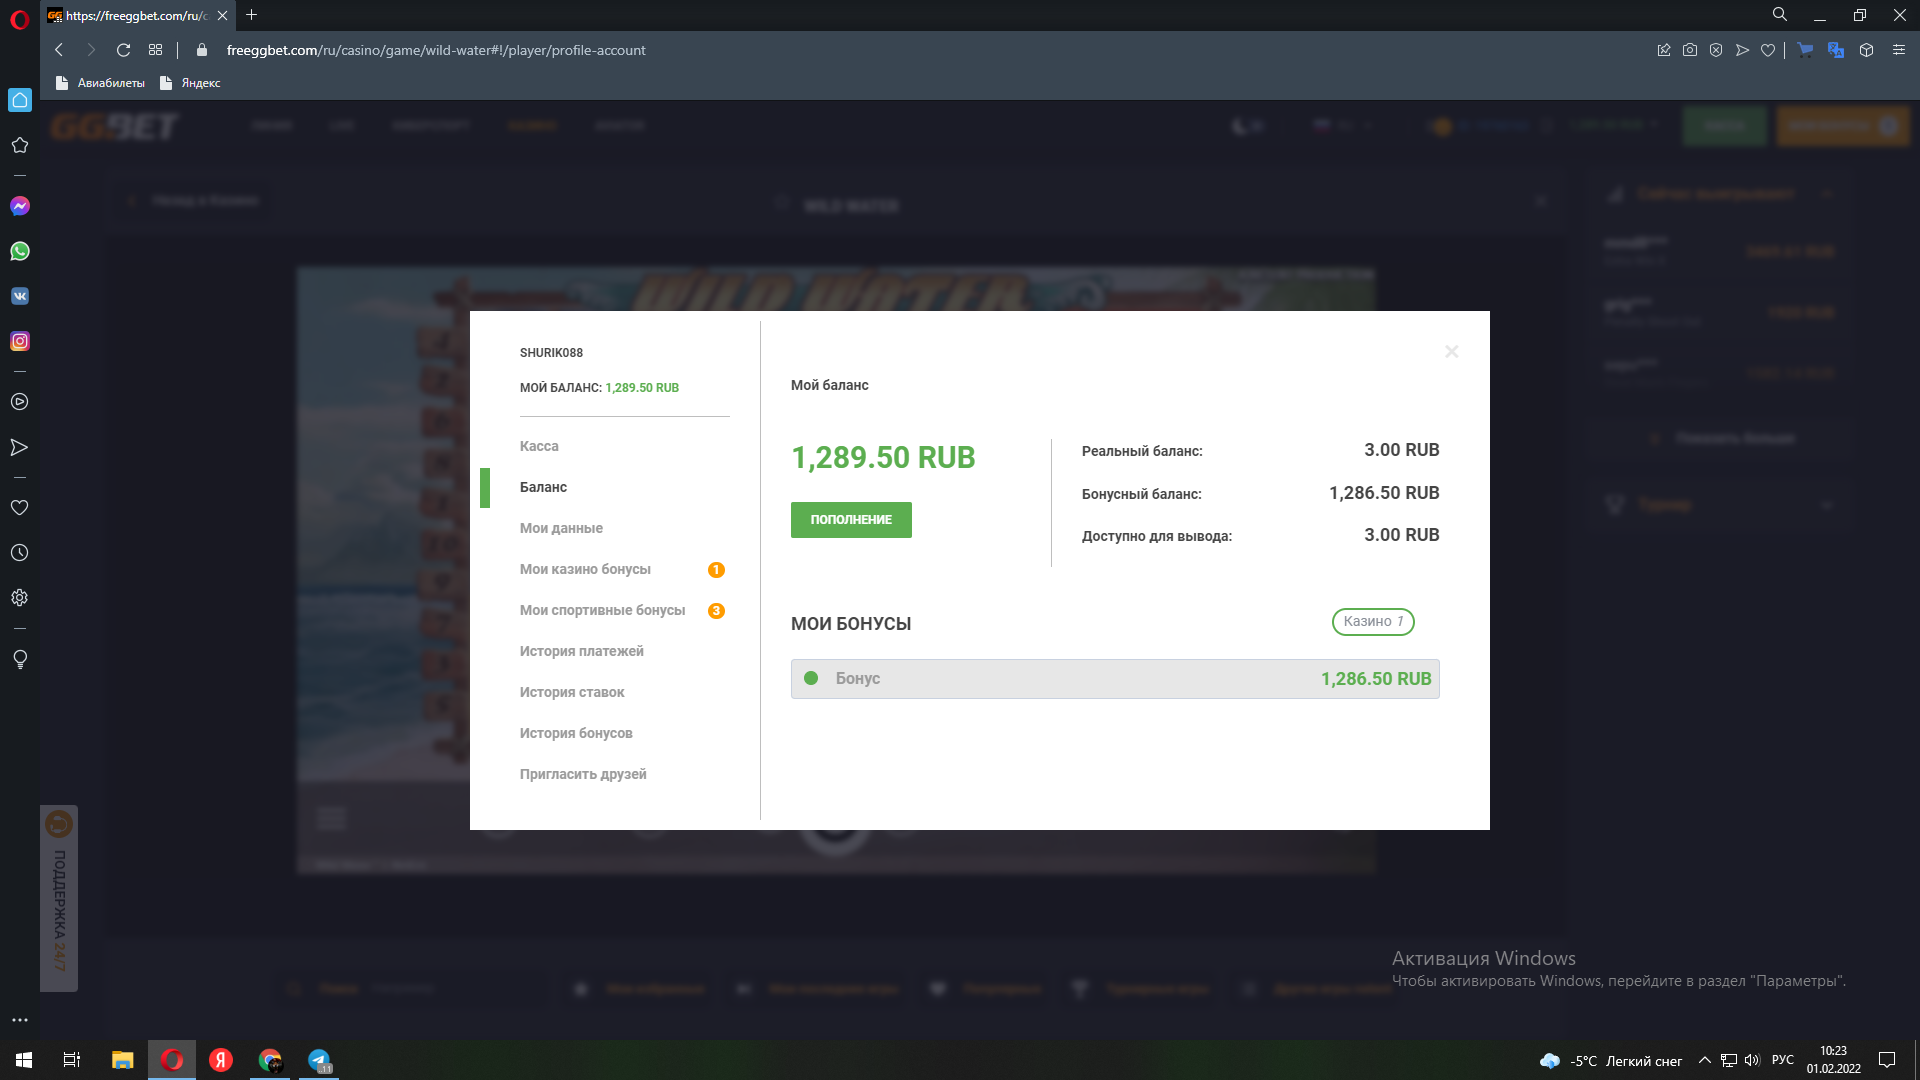Switch РУС keyboard language indicator
1920x1080 pixels.
pos(1782,1060)
